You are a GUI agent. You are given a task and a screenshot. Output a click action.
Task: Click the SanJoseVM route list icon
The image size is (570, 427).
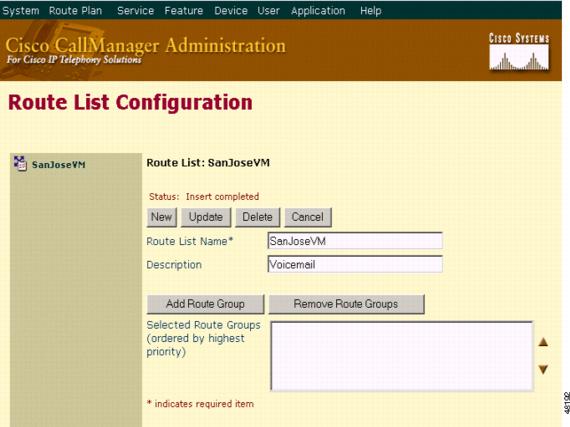pos(20,163)
